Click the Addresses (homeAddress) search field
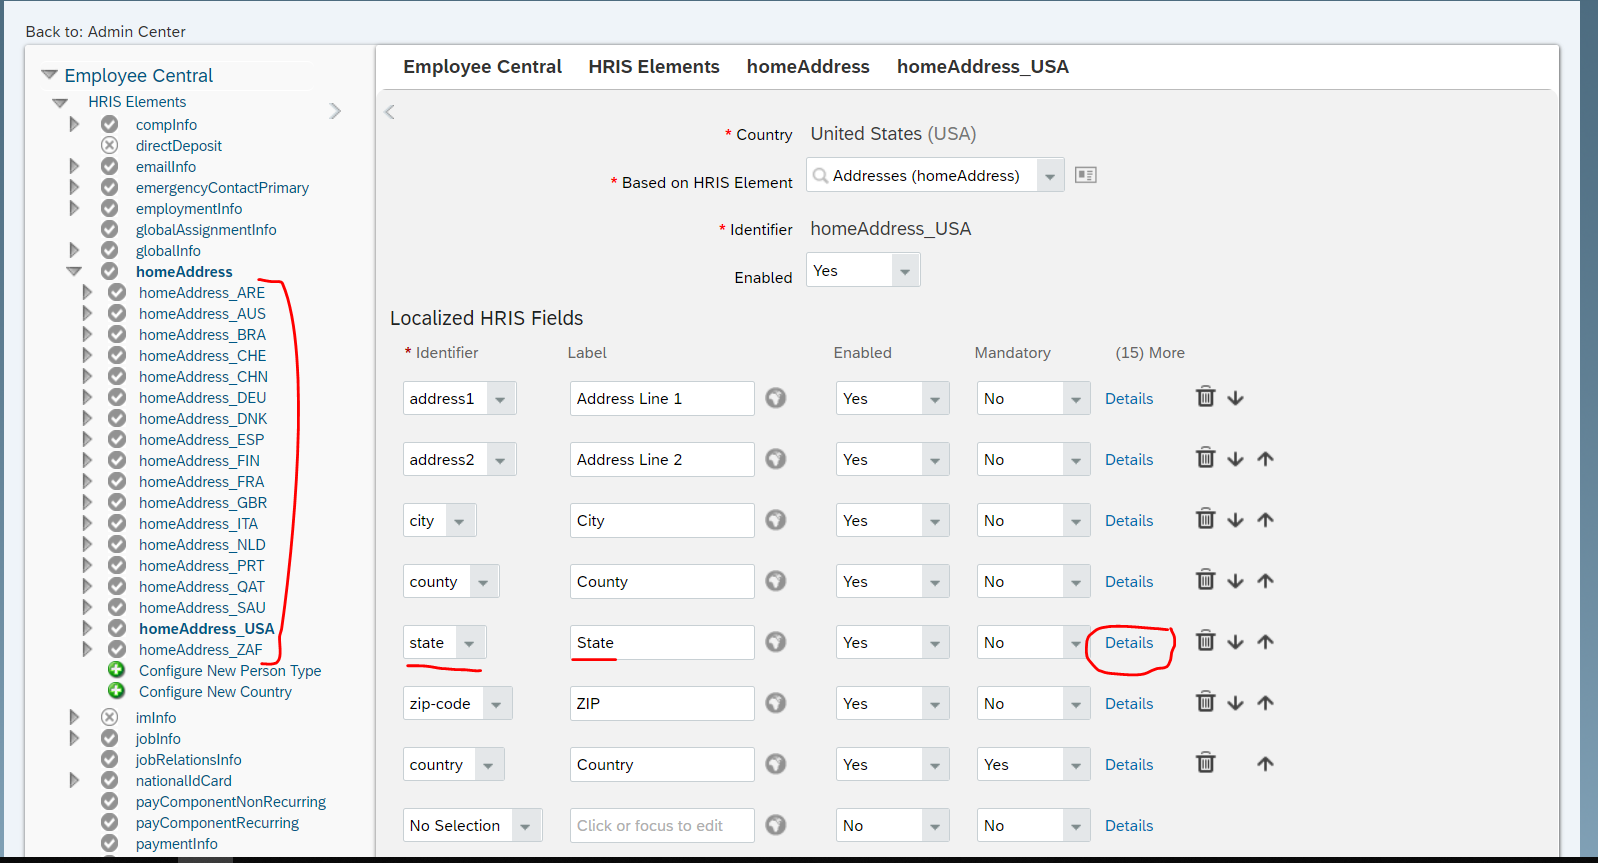Image resolution: width=1598 pixels, height=863 pixels. (922, 175)
